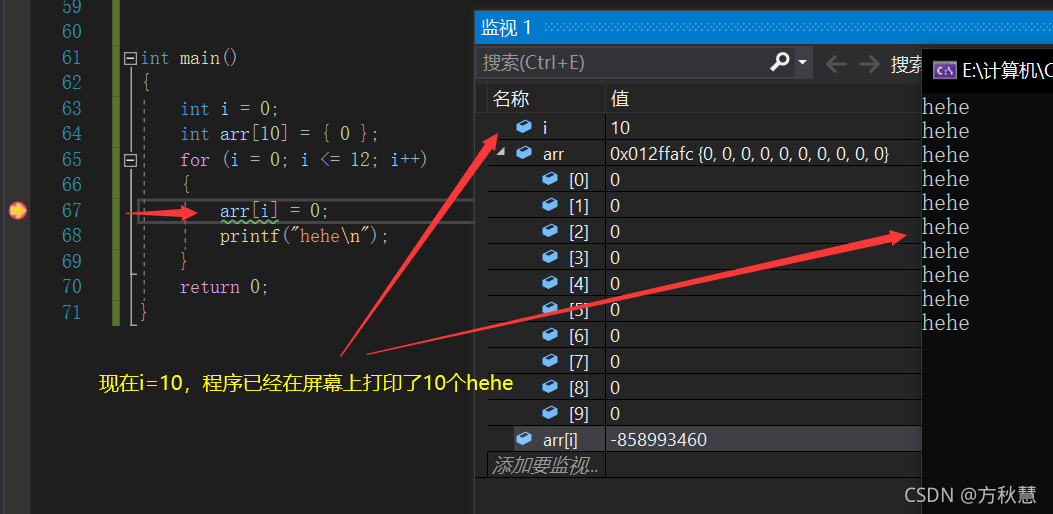1053x514 pixels.
Task: Click the code 'int arr[10] = { 0 };'
Action: tap(279, 134)
